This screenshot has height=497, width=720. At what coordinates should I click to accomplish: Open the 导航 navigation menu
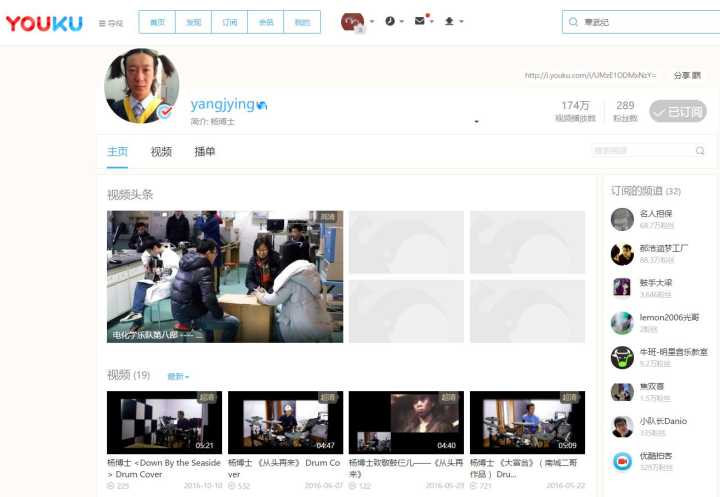(x=112, y=23)
